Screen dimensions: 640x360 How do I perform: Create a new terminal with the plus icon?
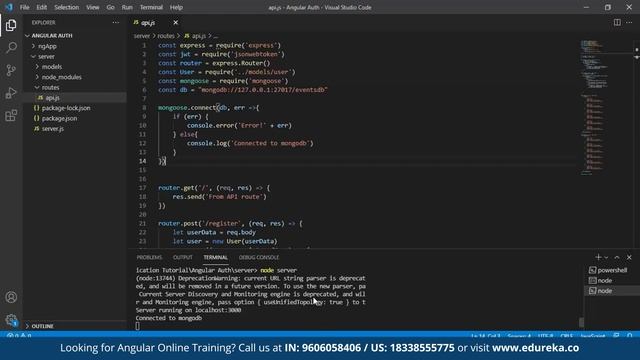pyautogui.click(x=598, y=257)
